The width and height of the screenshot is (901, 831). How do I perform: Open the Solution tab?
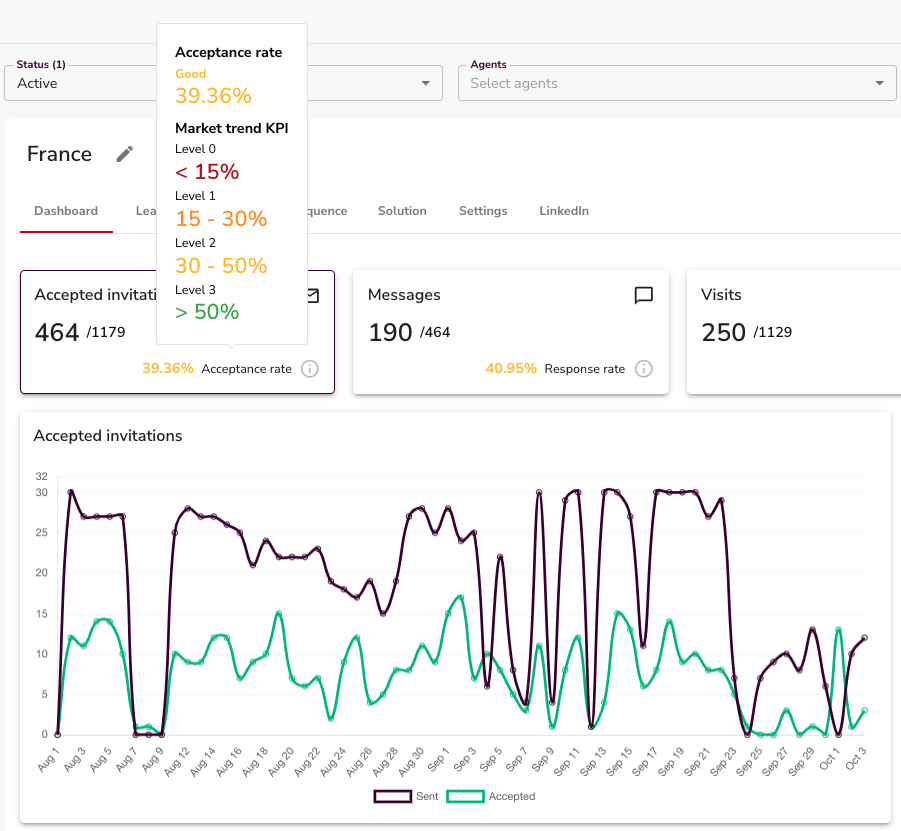[402, 211]
